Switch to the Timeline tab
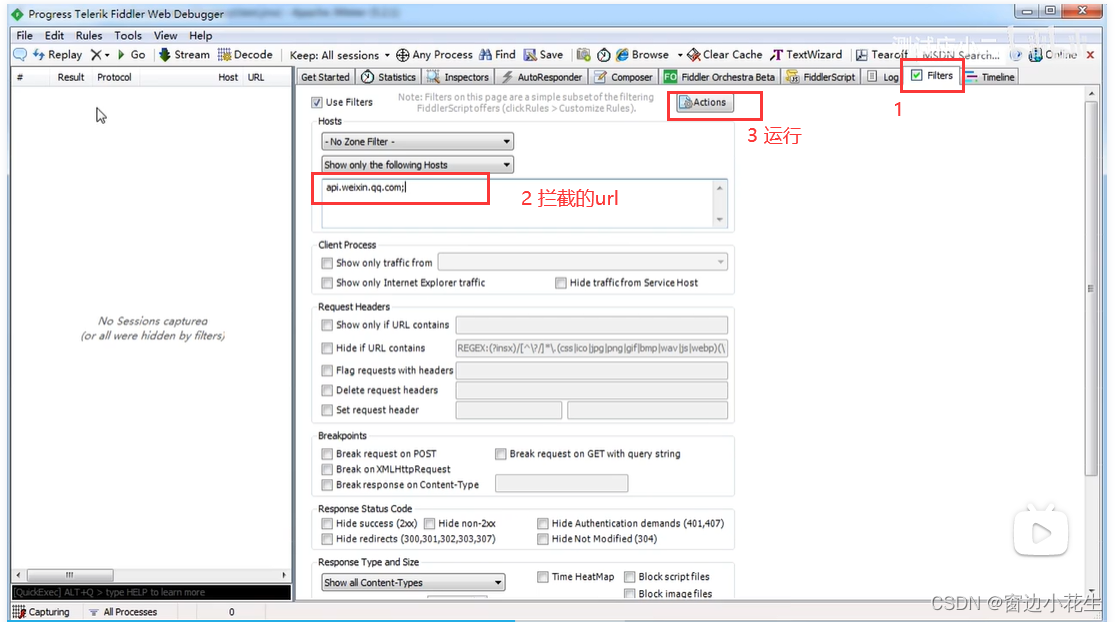The width and height of the screenshot is (1118, 622). click(x=990, y=77)
